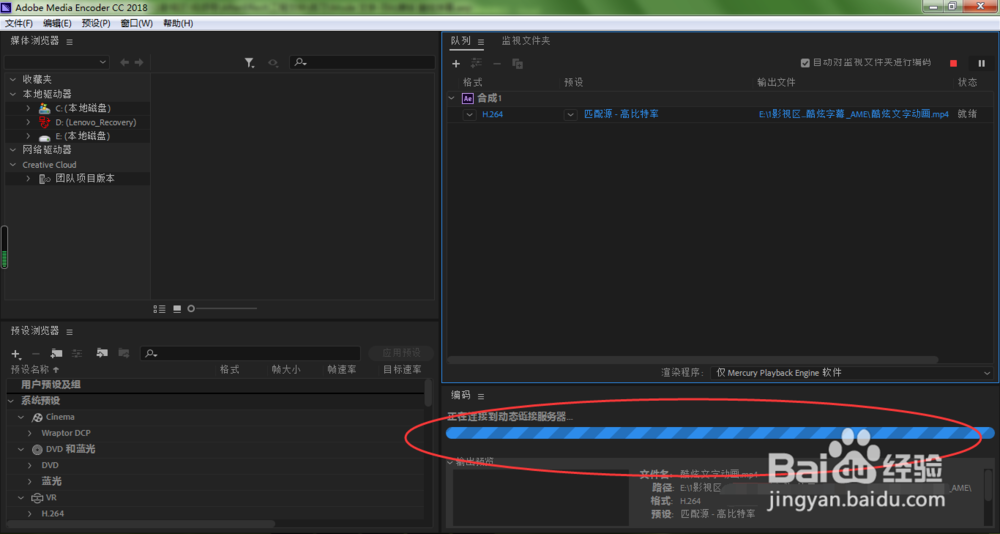Click the H.264 format link in queue
Viewport: 1000px width, 534px height.
492,115
